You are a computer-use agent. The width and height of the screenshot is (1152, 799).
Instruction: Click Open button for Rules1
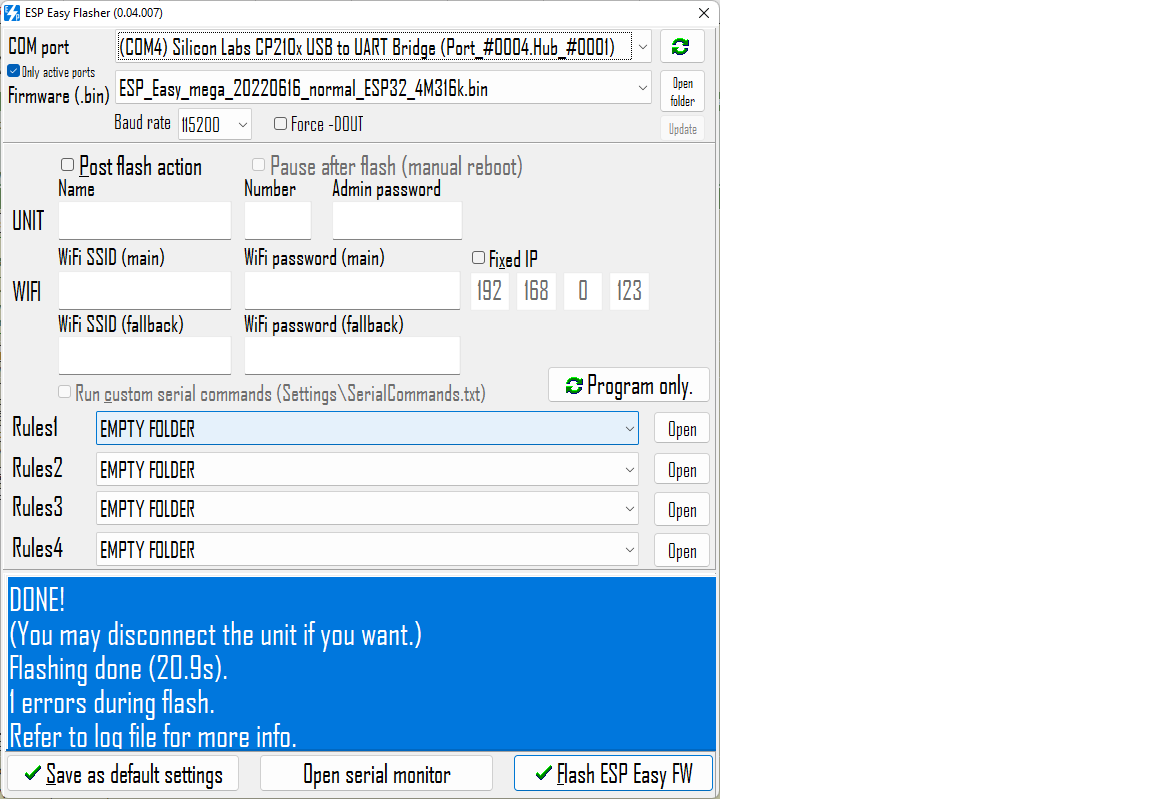(x=682, y=430)
